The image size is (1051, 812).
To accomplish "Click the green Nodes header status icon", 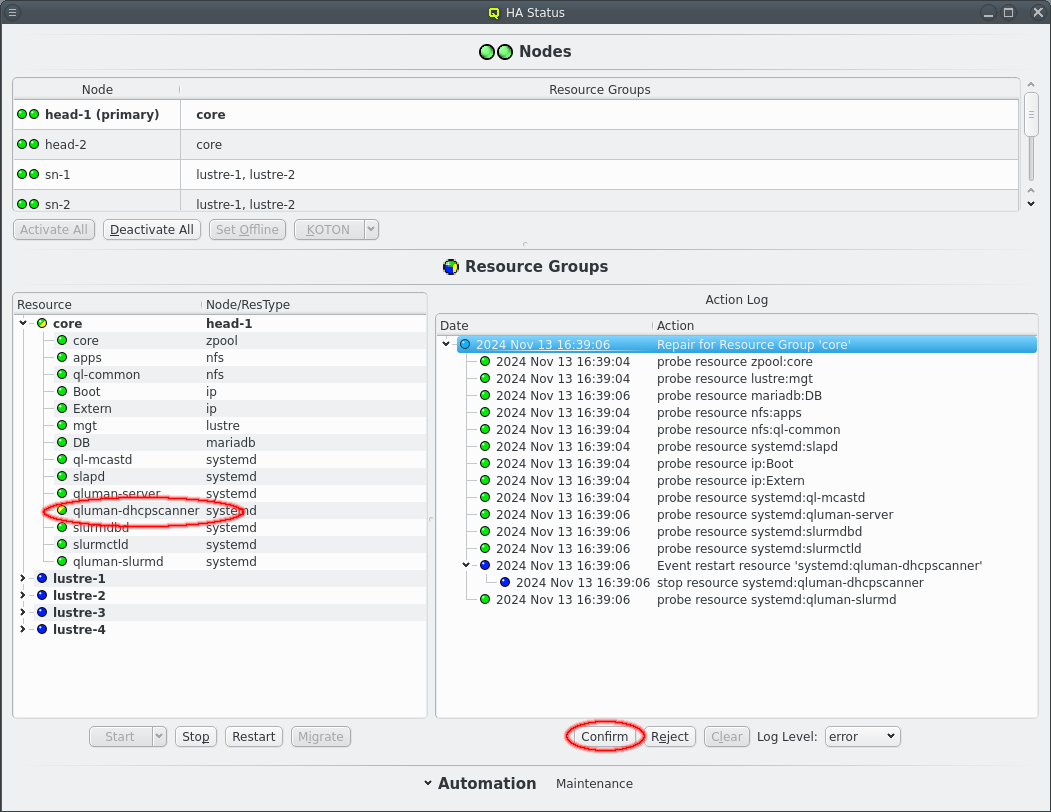I will pyautogui.click(x=496, y=52).
